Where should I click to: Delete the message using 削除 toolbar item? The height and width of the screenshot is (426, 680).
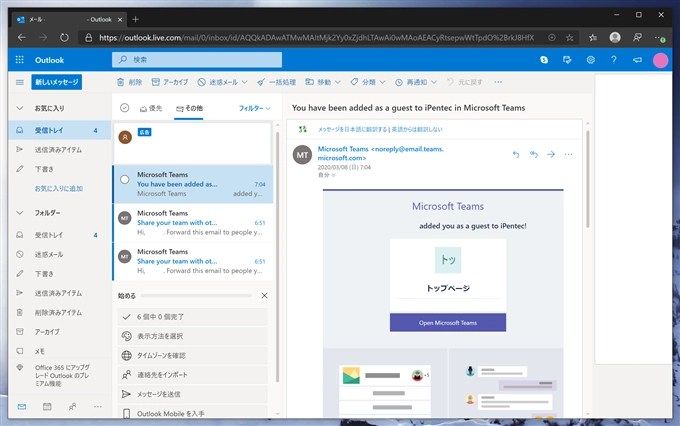[x=129, y=82]
